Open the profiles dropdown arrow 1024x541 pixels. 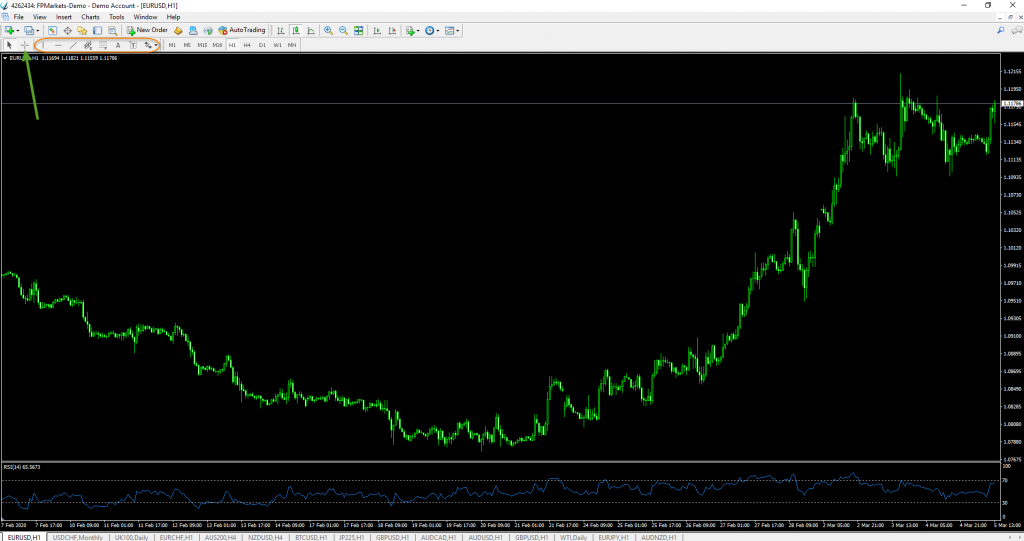coord(38,31)
